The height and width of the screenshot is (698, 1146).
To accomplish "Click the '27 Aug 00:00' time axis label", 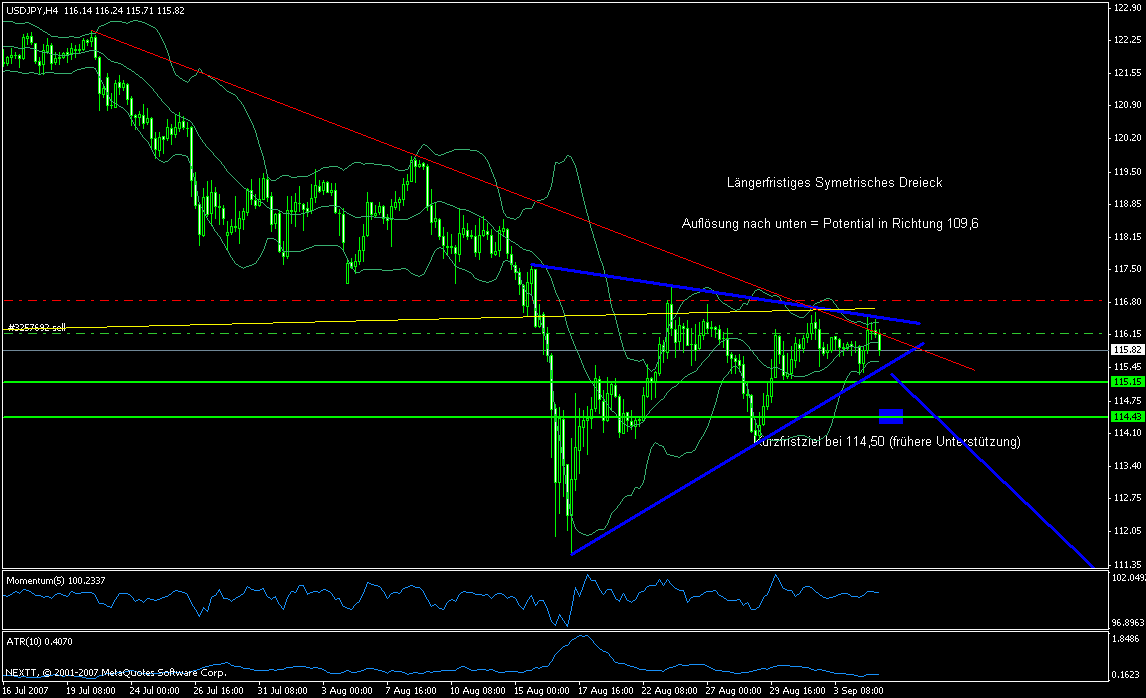I will click(733, 691).
